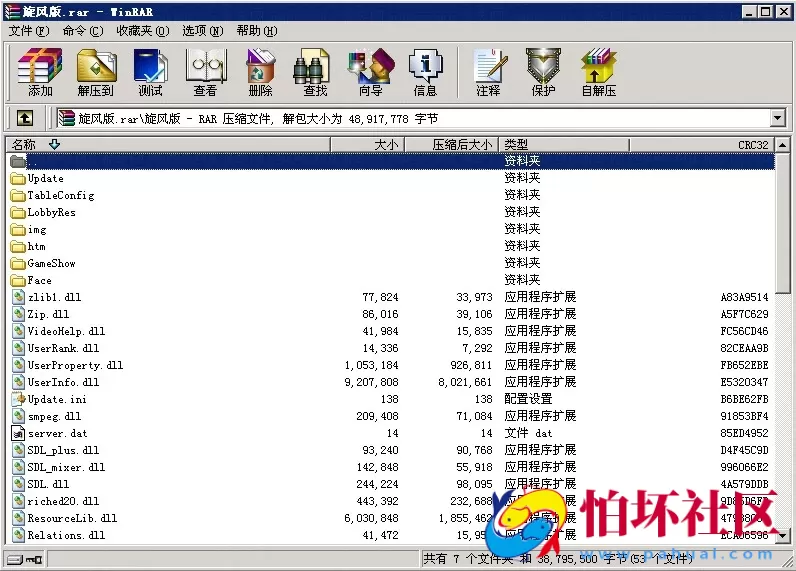Click the server.dat file icon
Screen dimensions: 796x571
[18, 433]
